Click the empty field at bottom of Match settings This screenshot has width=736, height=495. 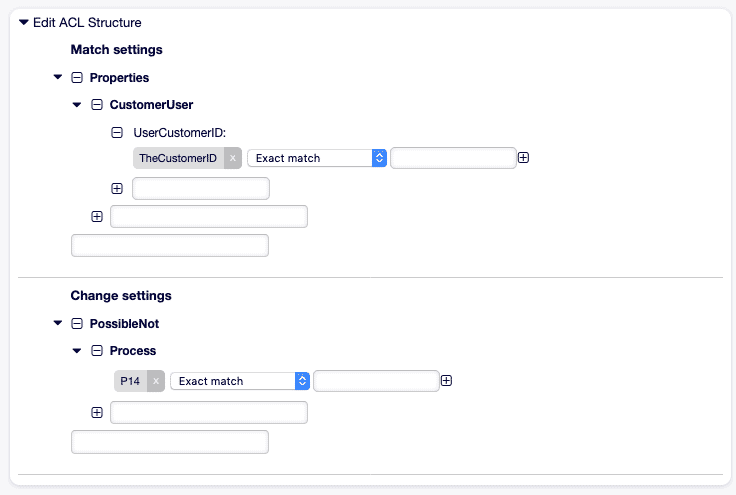coord(170,245)
